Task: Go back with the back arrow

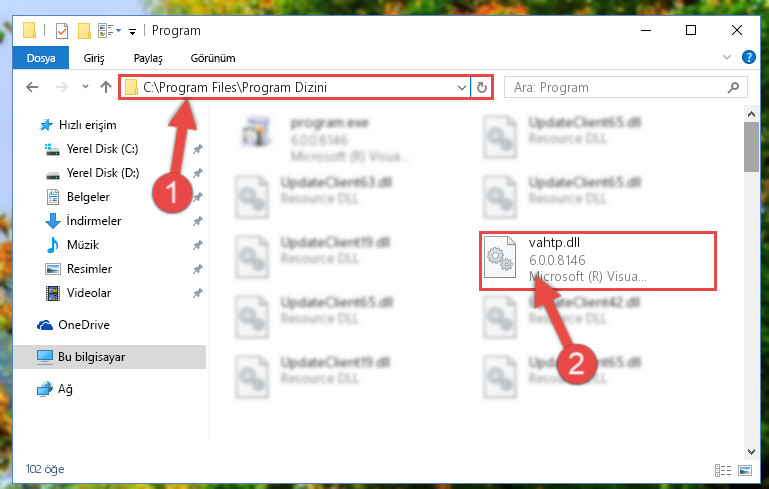Action: (32, 87)
